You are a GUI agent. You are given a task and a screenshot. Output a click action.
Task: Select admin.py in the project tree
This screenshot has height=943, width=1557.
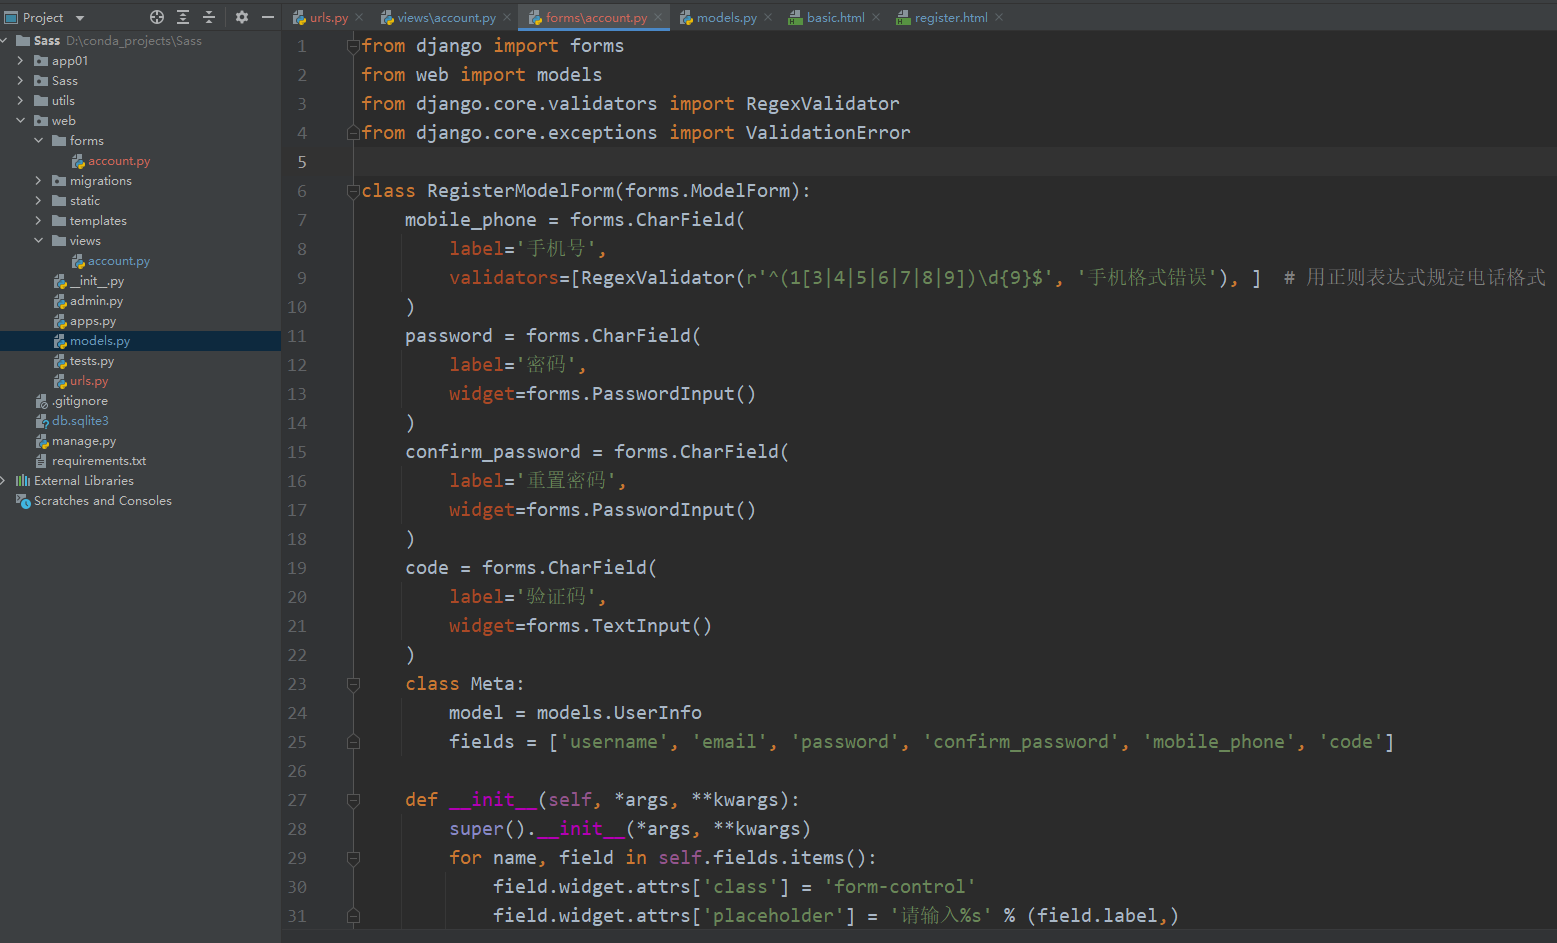pos(97,301)
